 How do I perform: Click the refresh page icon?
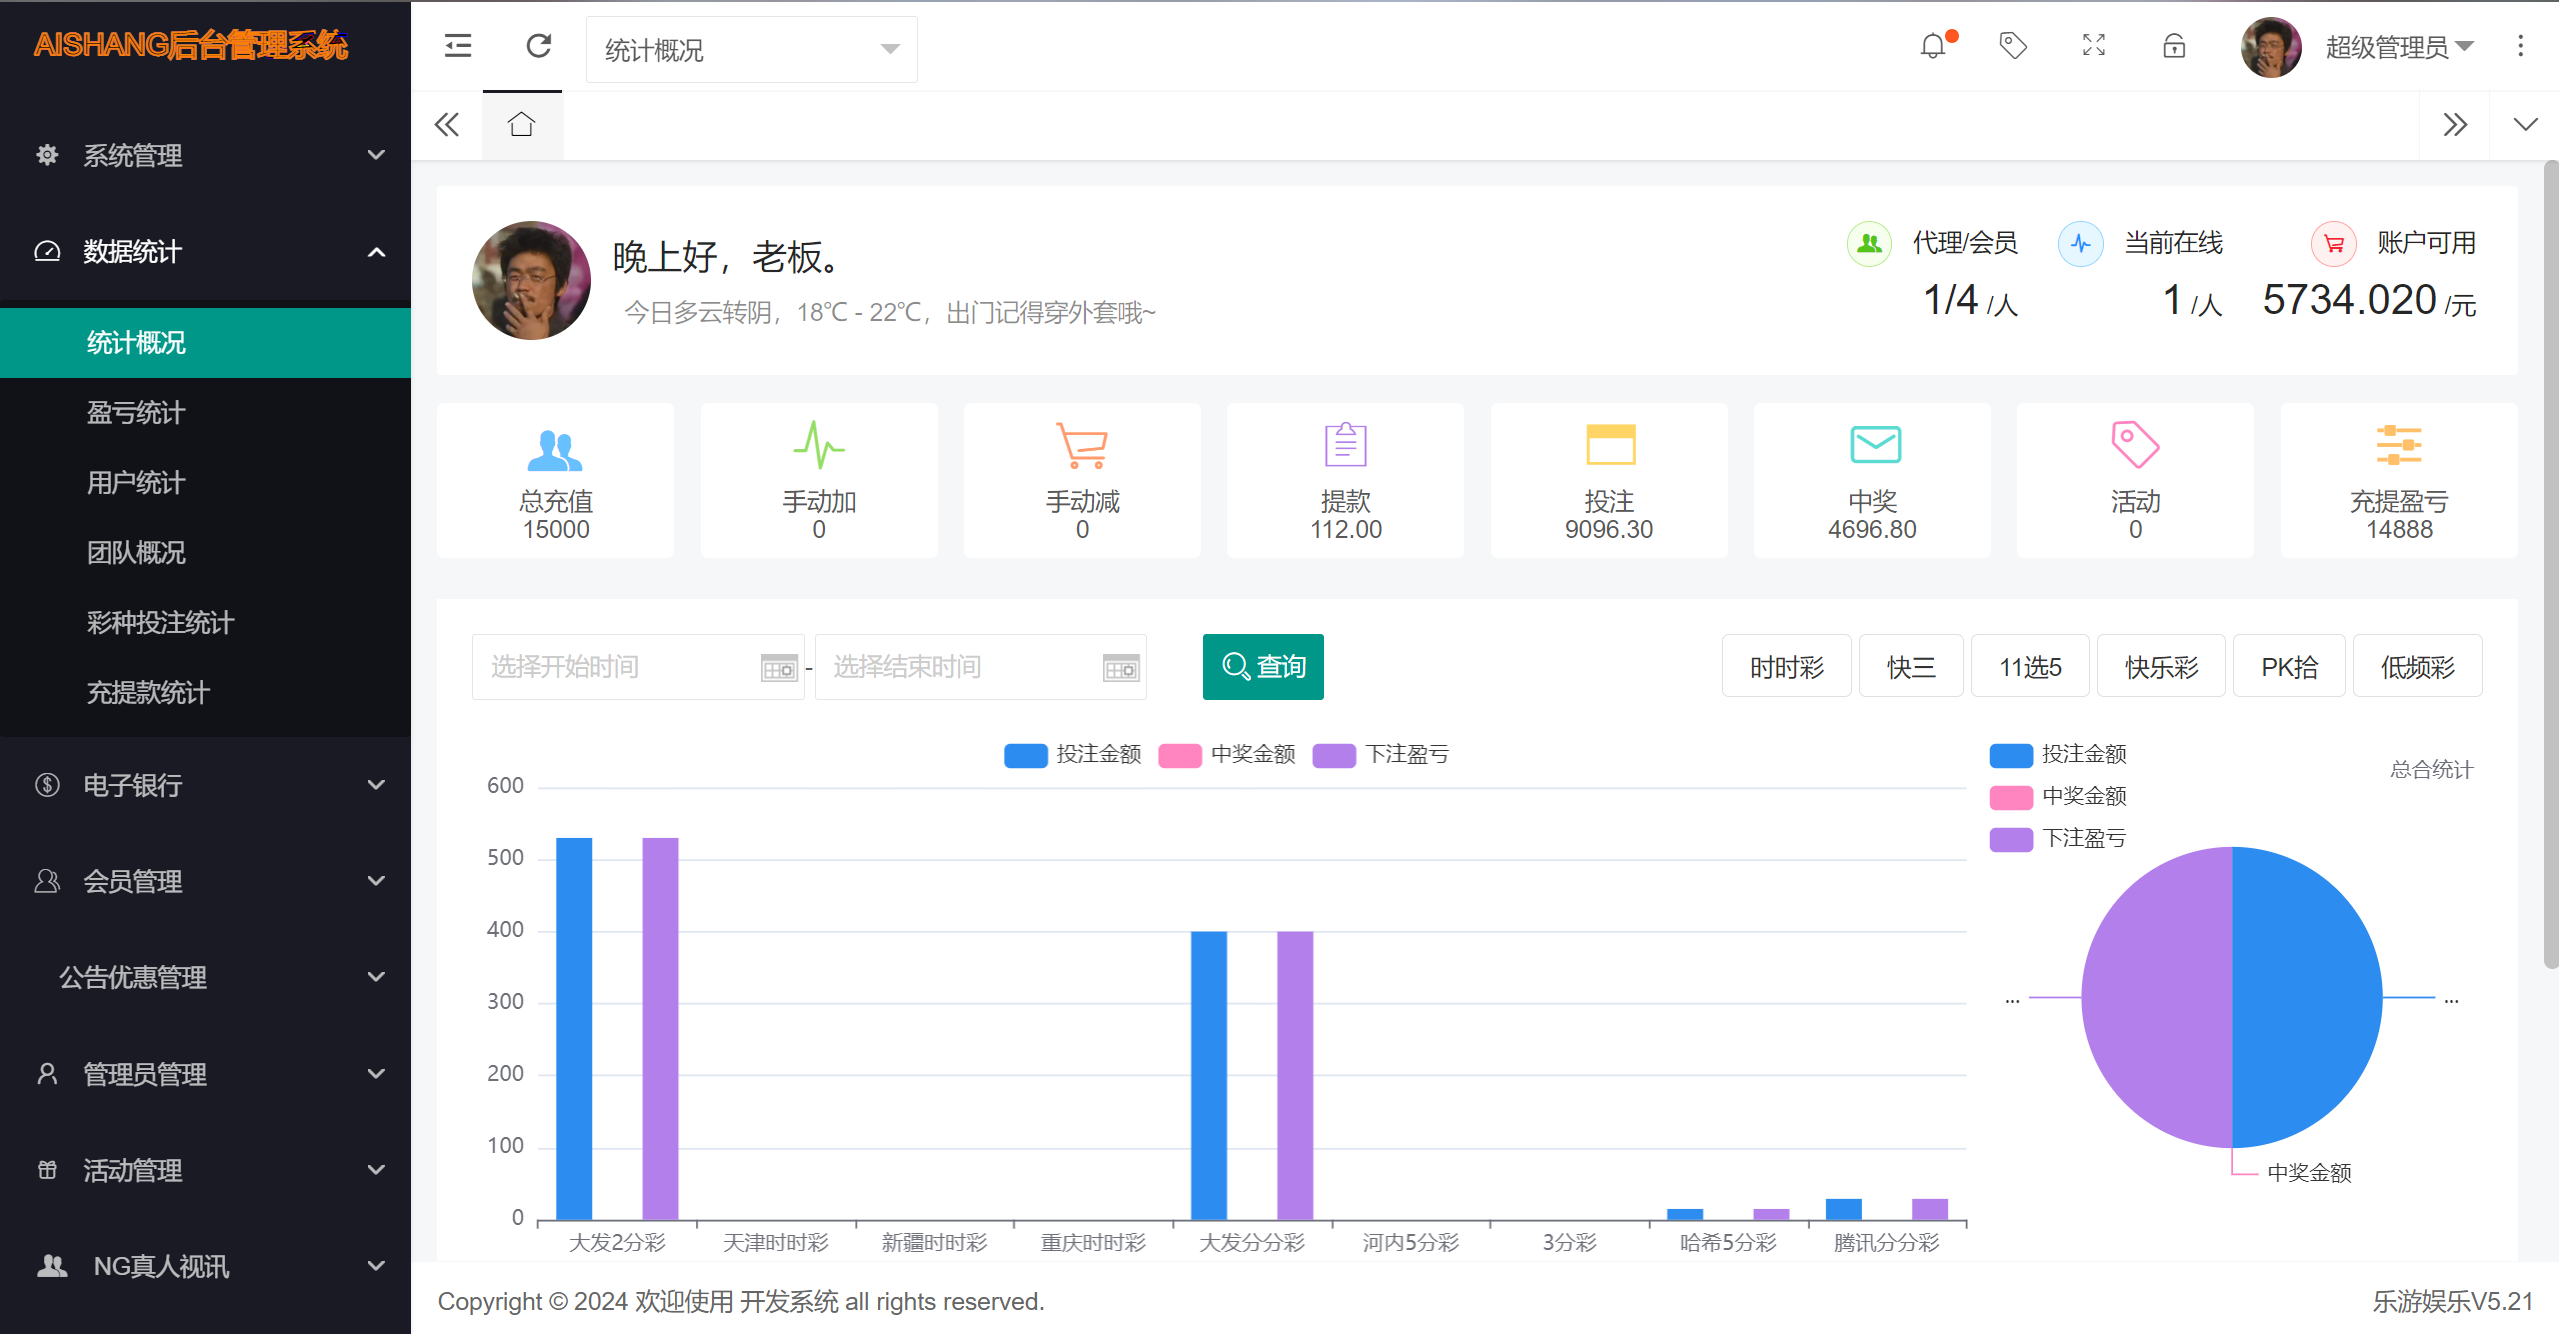click(x=539, y=46)
